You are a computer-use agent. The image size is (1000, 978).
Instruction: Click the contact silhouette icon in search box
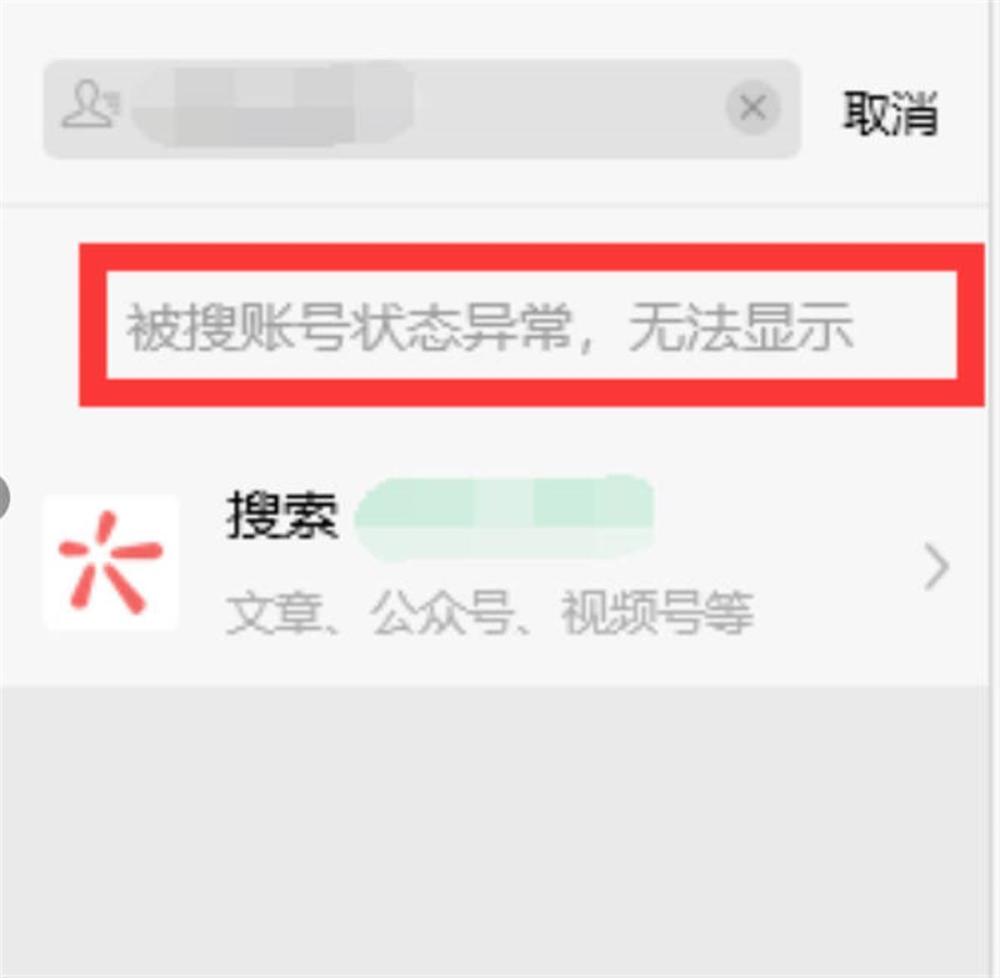point(91,105)
